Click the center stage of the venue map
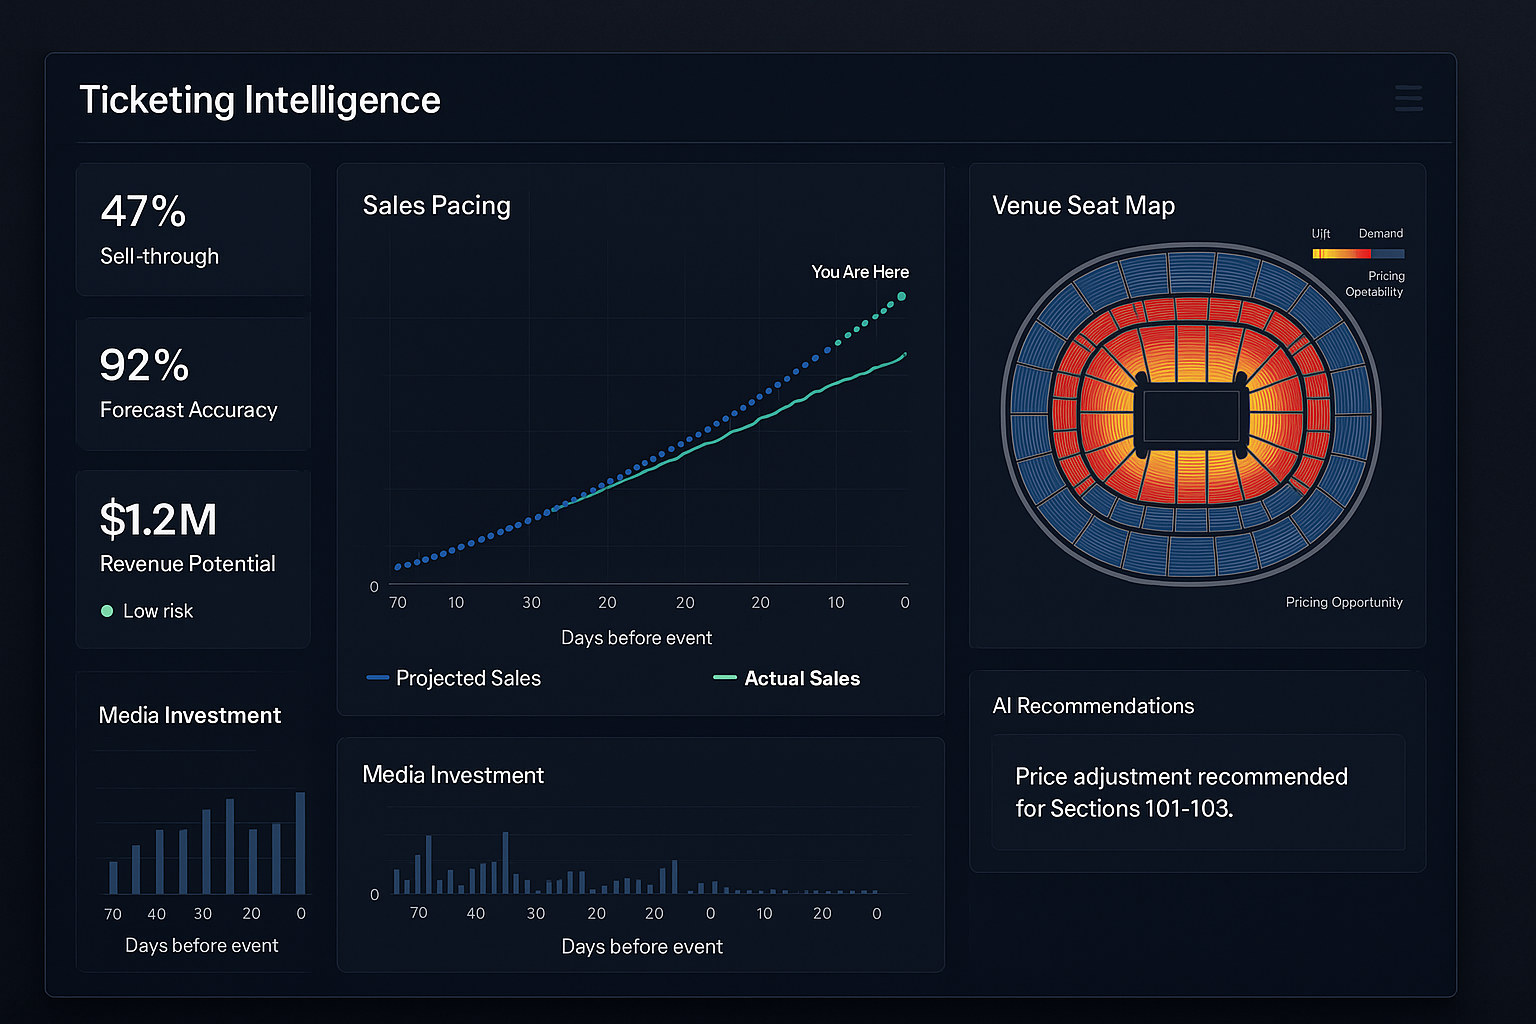This screenshot has height=1024, width=1536. (1191, 416)
